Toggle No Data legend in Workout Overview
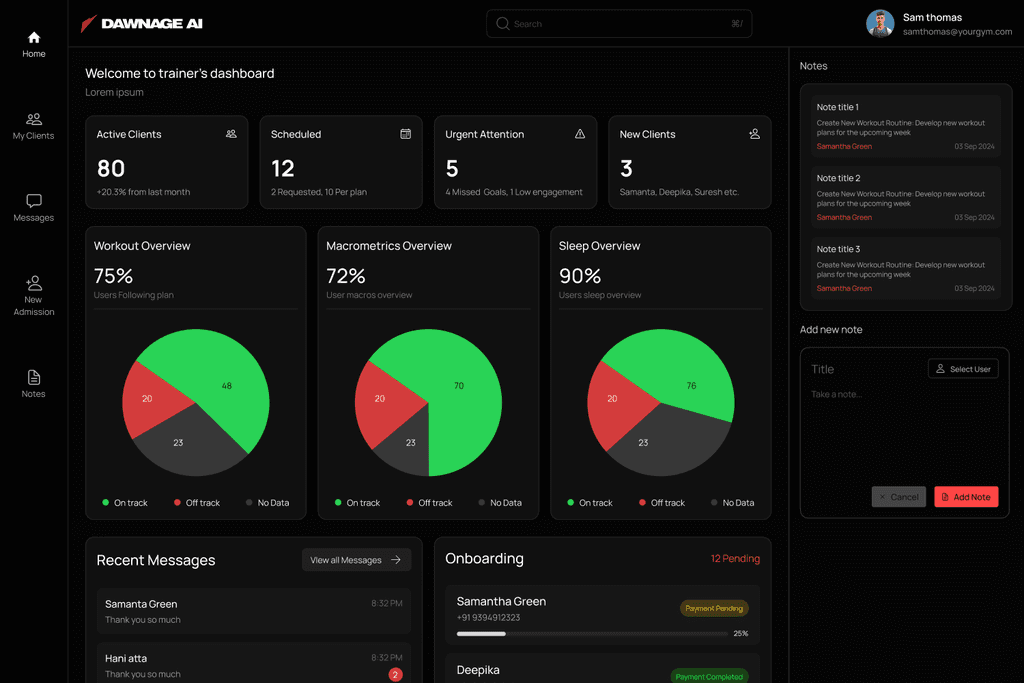This screenshot has height=683, width=1024. [267, 503]
